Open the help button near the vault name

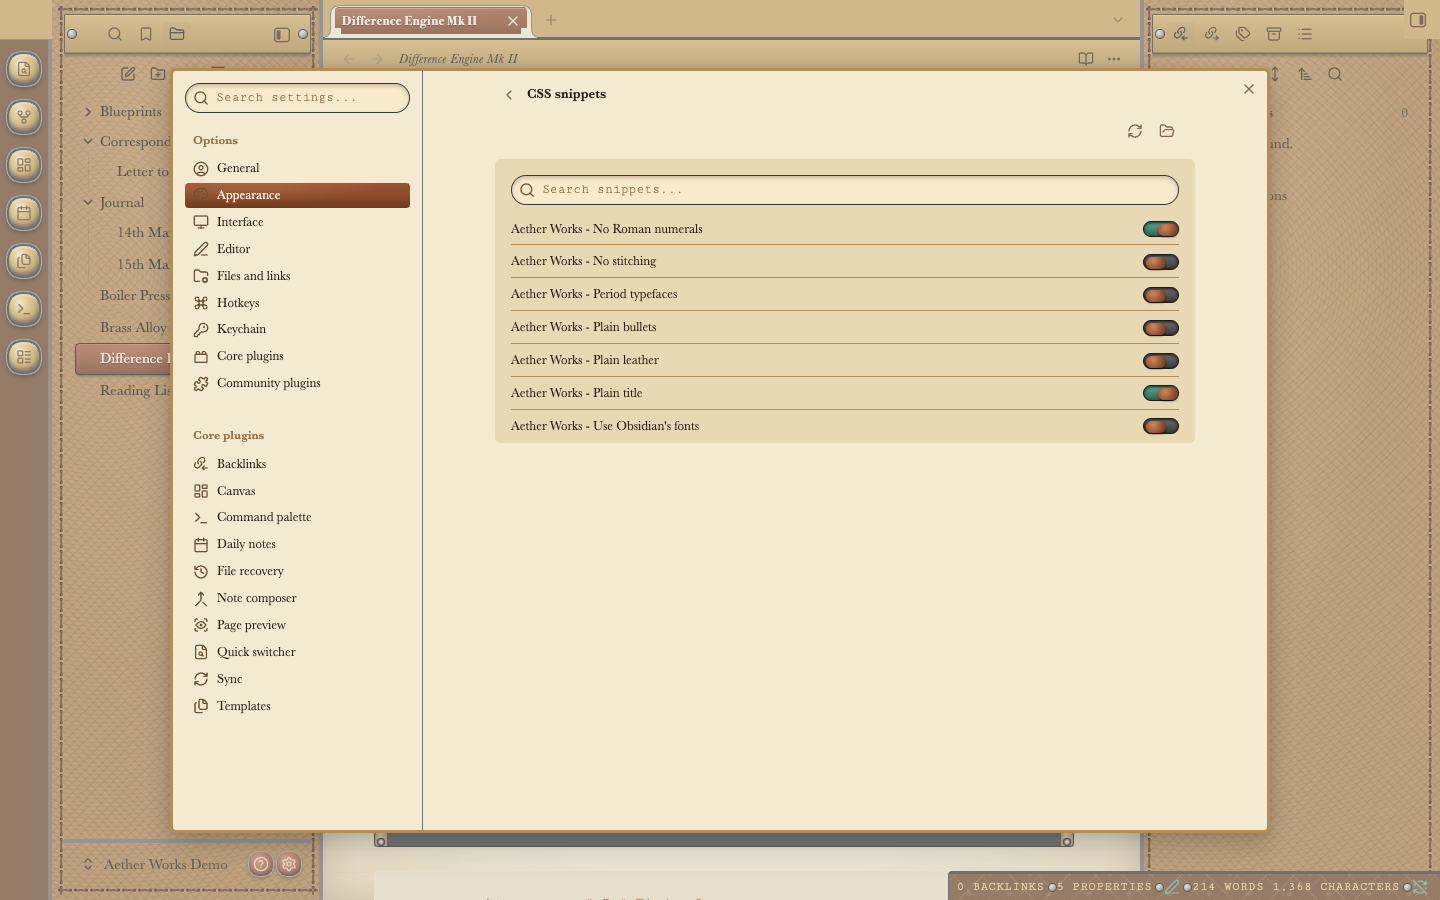click(261, 865)
